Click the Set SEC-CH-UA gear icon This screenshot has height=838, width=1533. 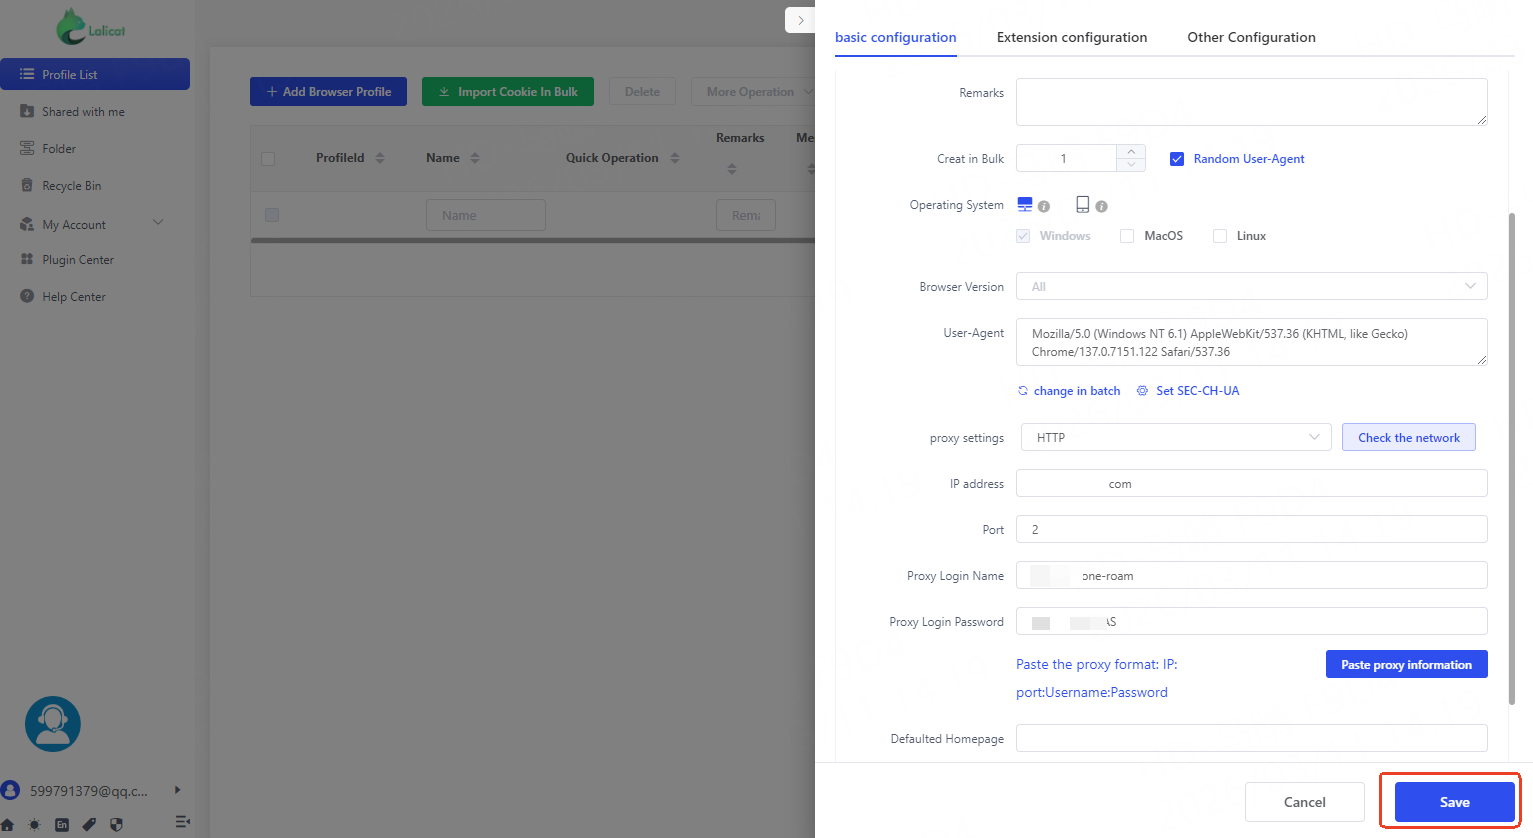click(x=1142, y=391)
